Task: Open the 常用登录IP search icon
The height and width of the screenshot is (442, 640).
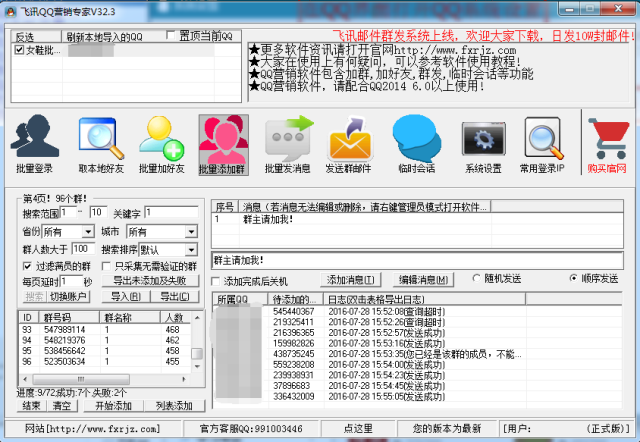Action: point(543,145)
